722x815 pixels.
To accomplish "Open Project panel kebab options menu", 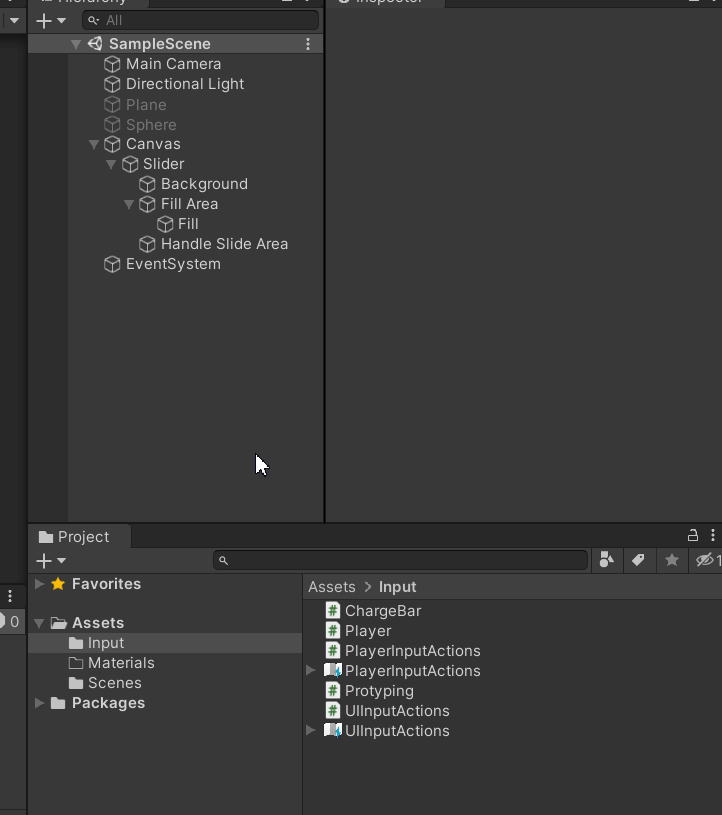I will (713, 535).
